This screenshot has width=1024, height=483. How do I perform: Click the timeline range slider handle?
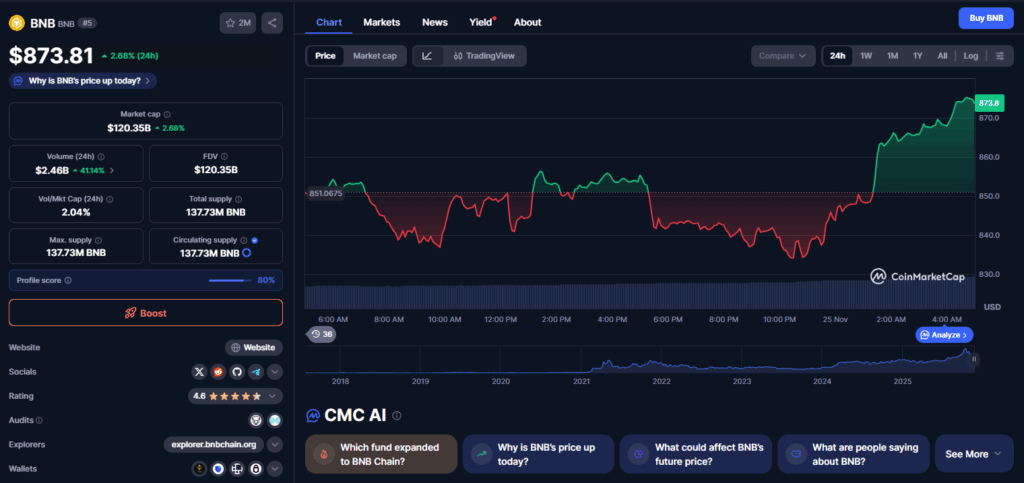[x=974, y=358]
